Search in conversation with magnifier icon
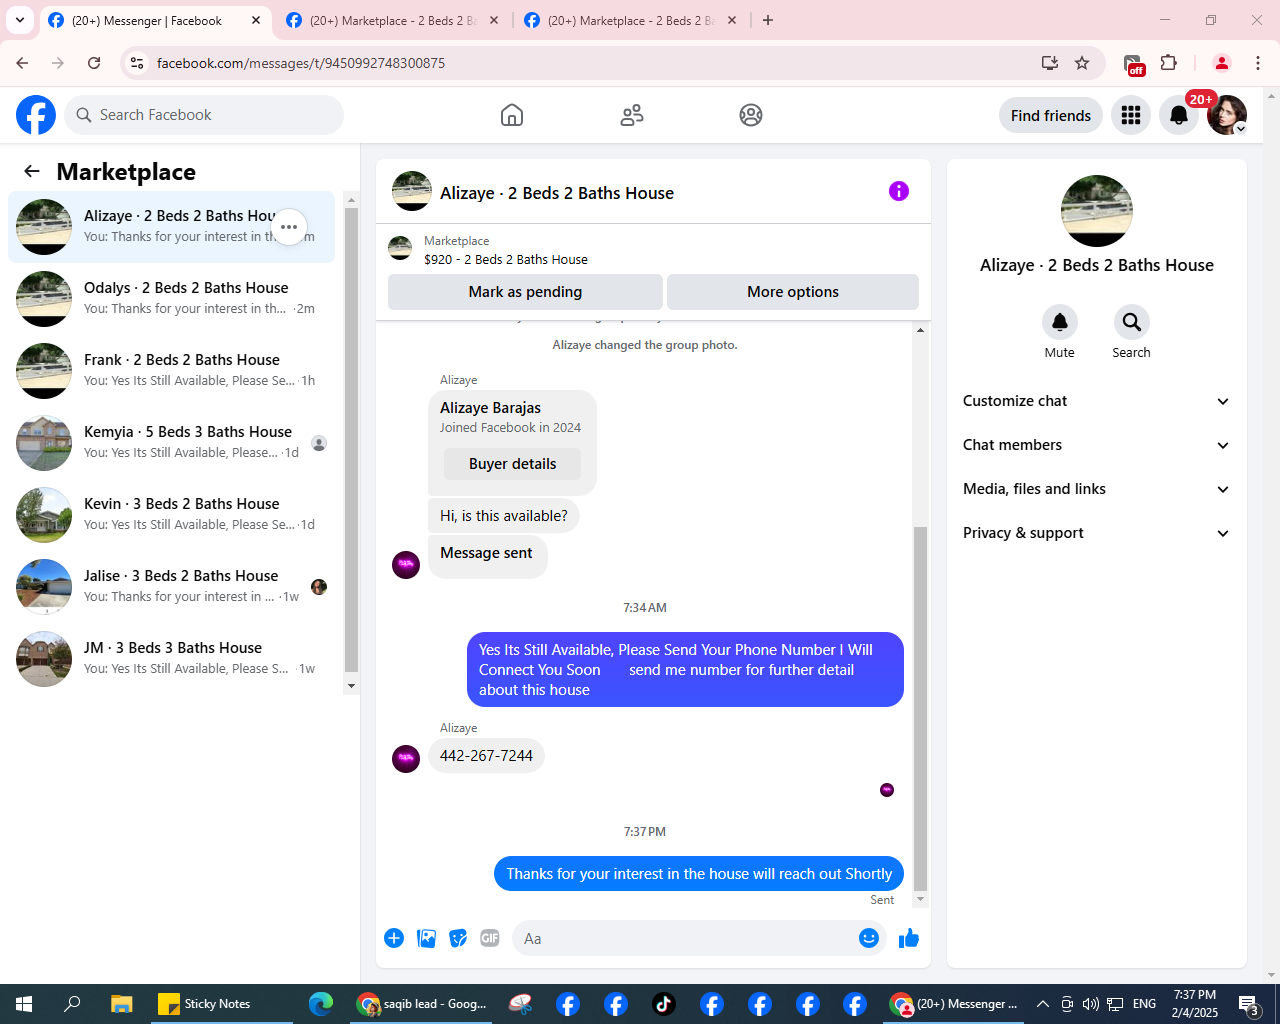This screenshot has height=1024, width=1280. click(1132, 322)
